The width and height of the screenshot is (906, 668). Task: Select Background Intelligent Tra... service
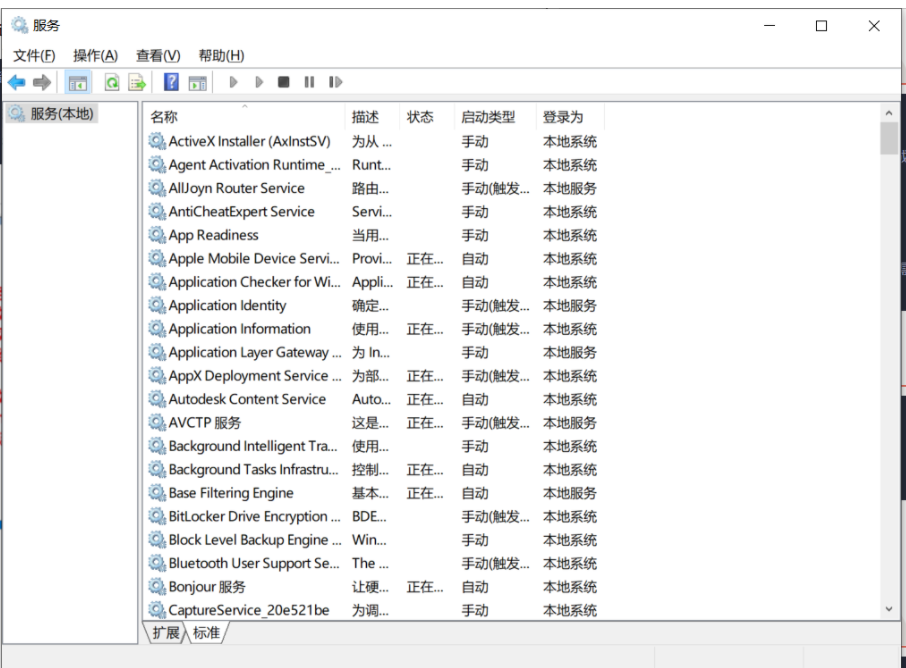pos(373,446)
